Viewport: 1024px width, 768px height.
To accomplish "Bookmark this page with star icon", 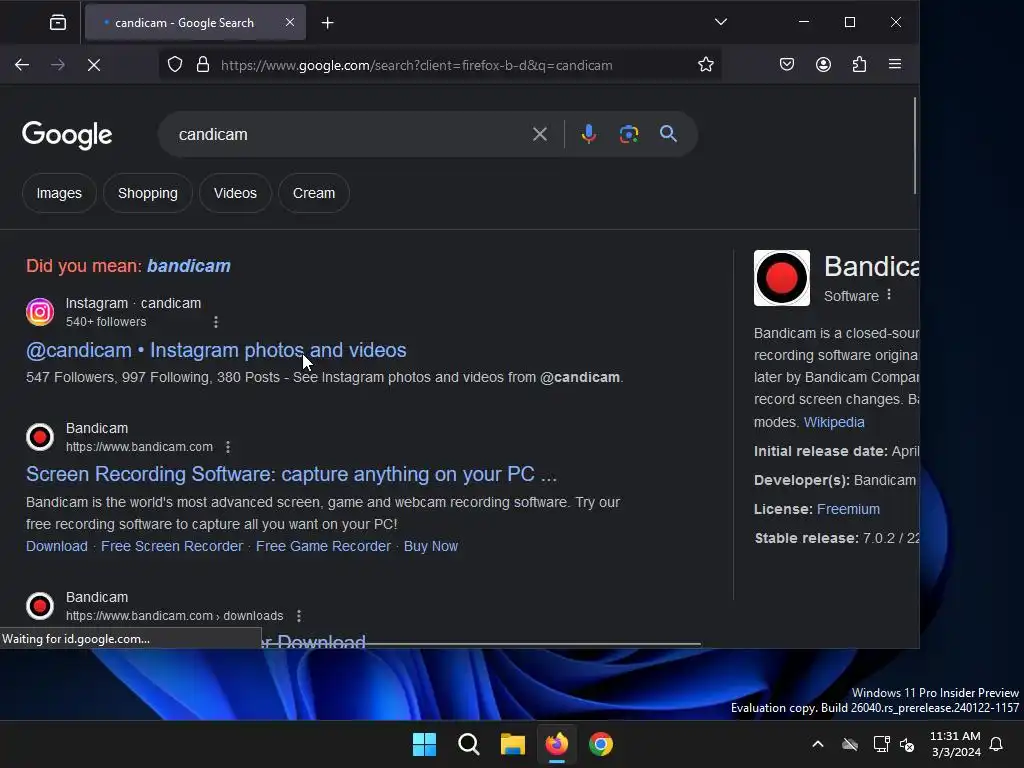I will [706, 65].
